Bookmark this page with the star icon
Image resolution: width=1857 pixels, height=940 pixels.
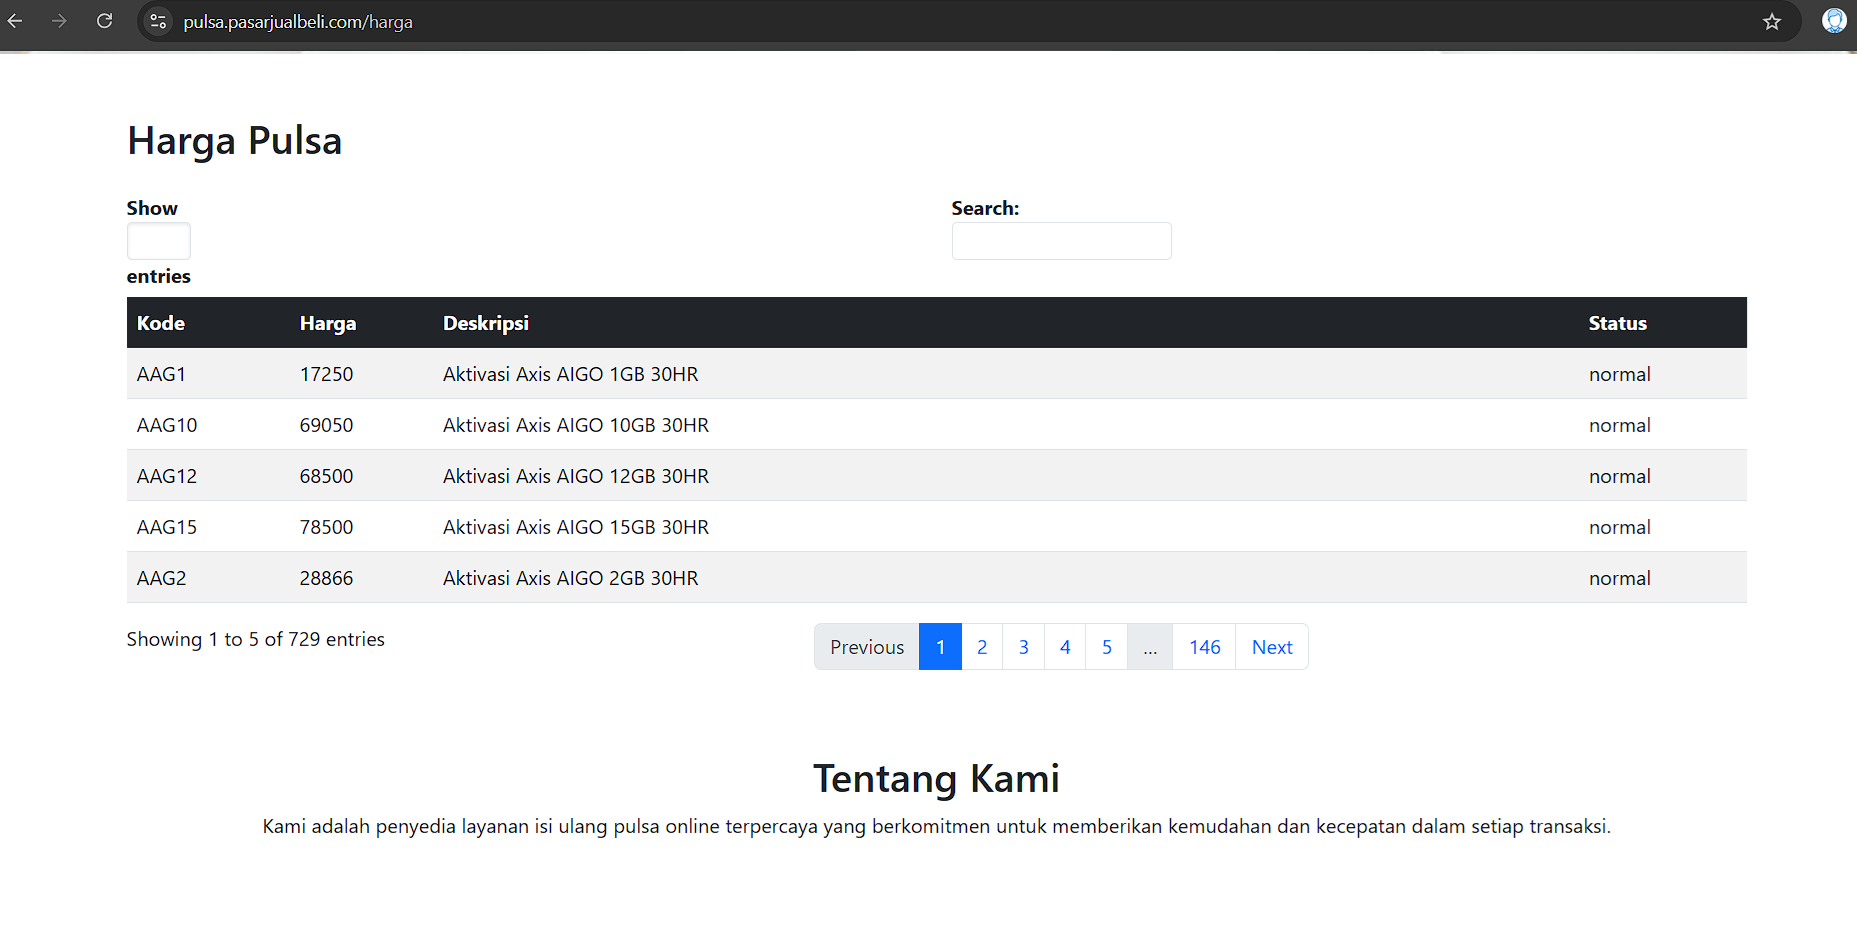coord(1772,21)
